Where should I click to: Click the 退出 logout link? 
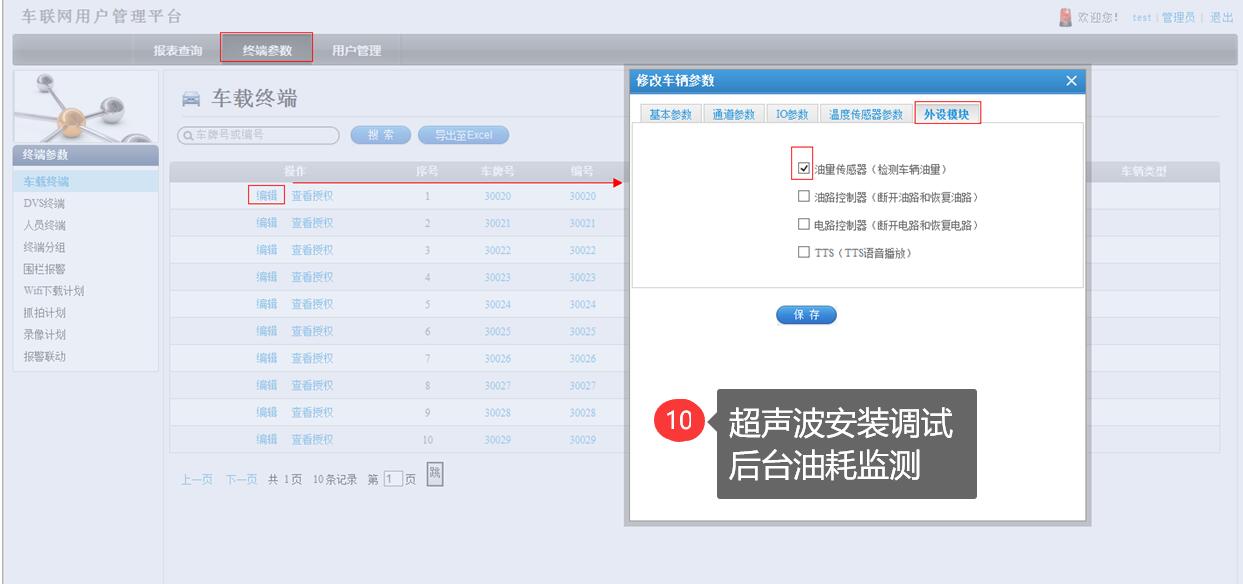tap(1221, 18)
